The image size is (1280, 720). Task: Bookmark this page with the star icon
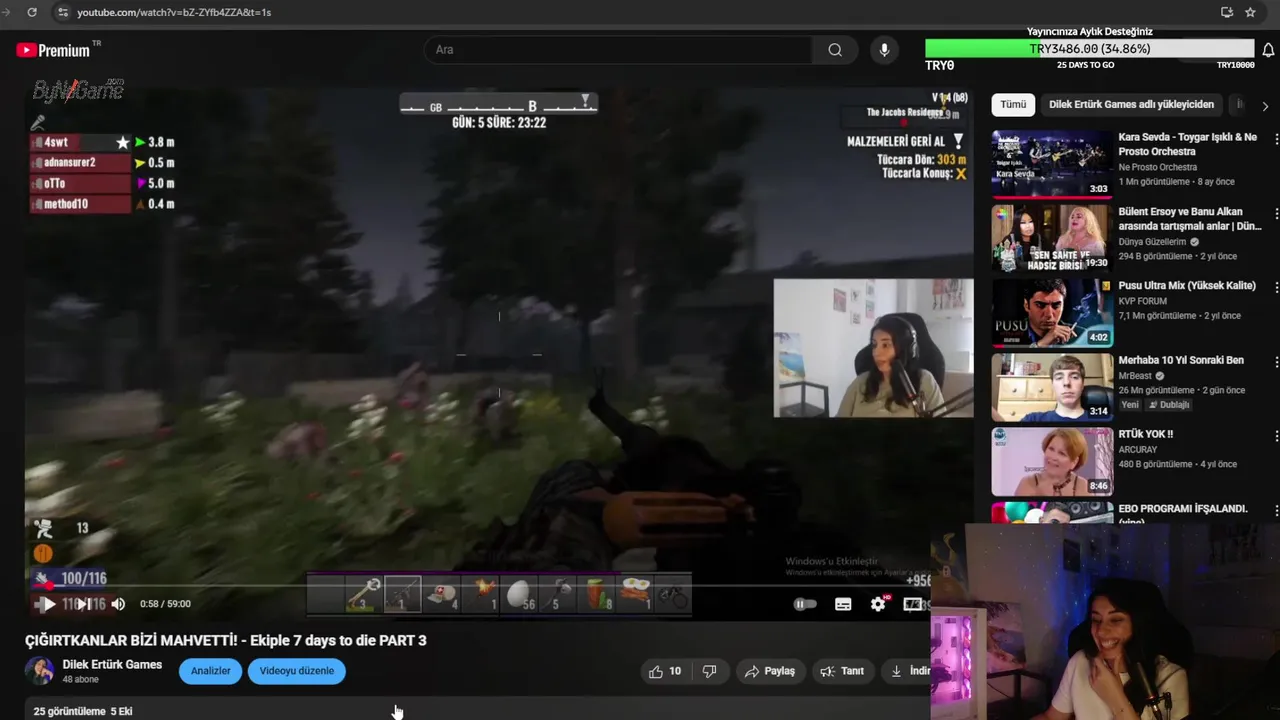coord(1250,12)
